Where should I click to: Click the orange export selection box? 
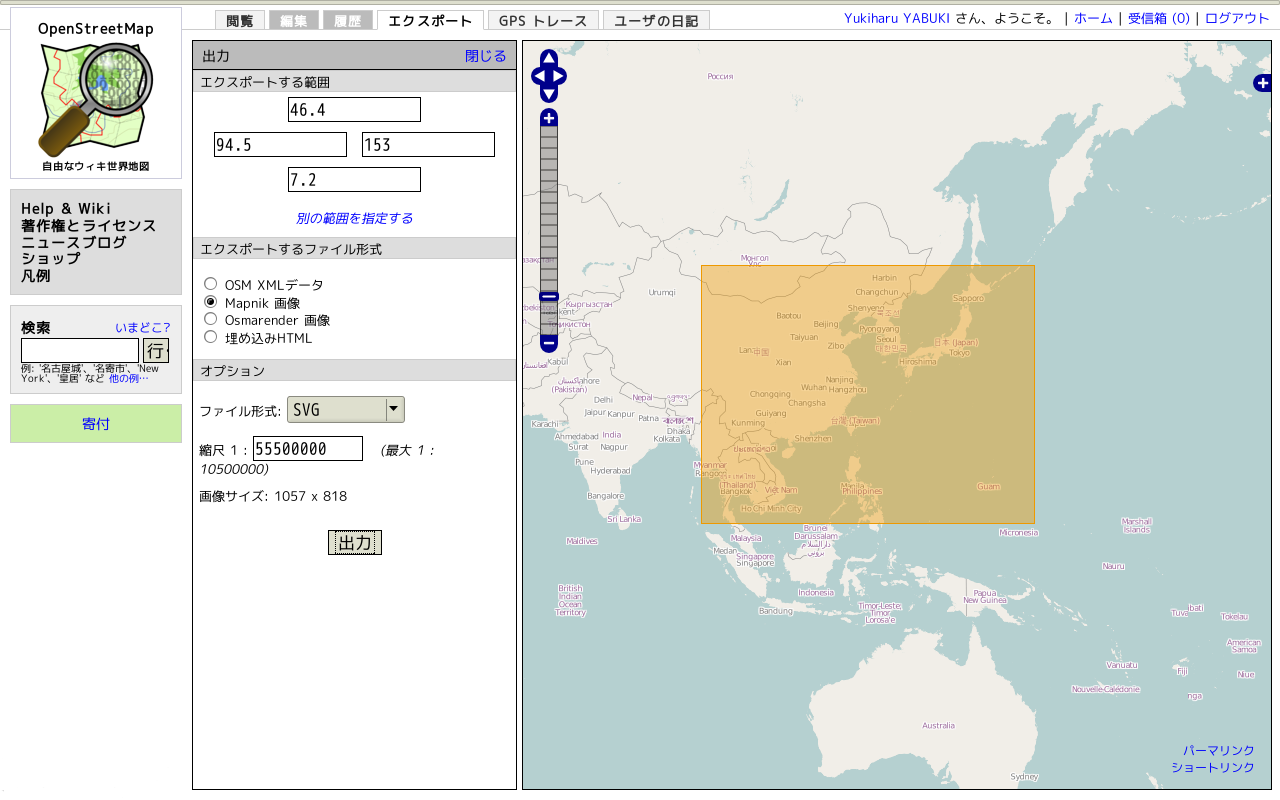point(868,394)
